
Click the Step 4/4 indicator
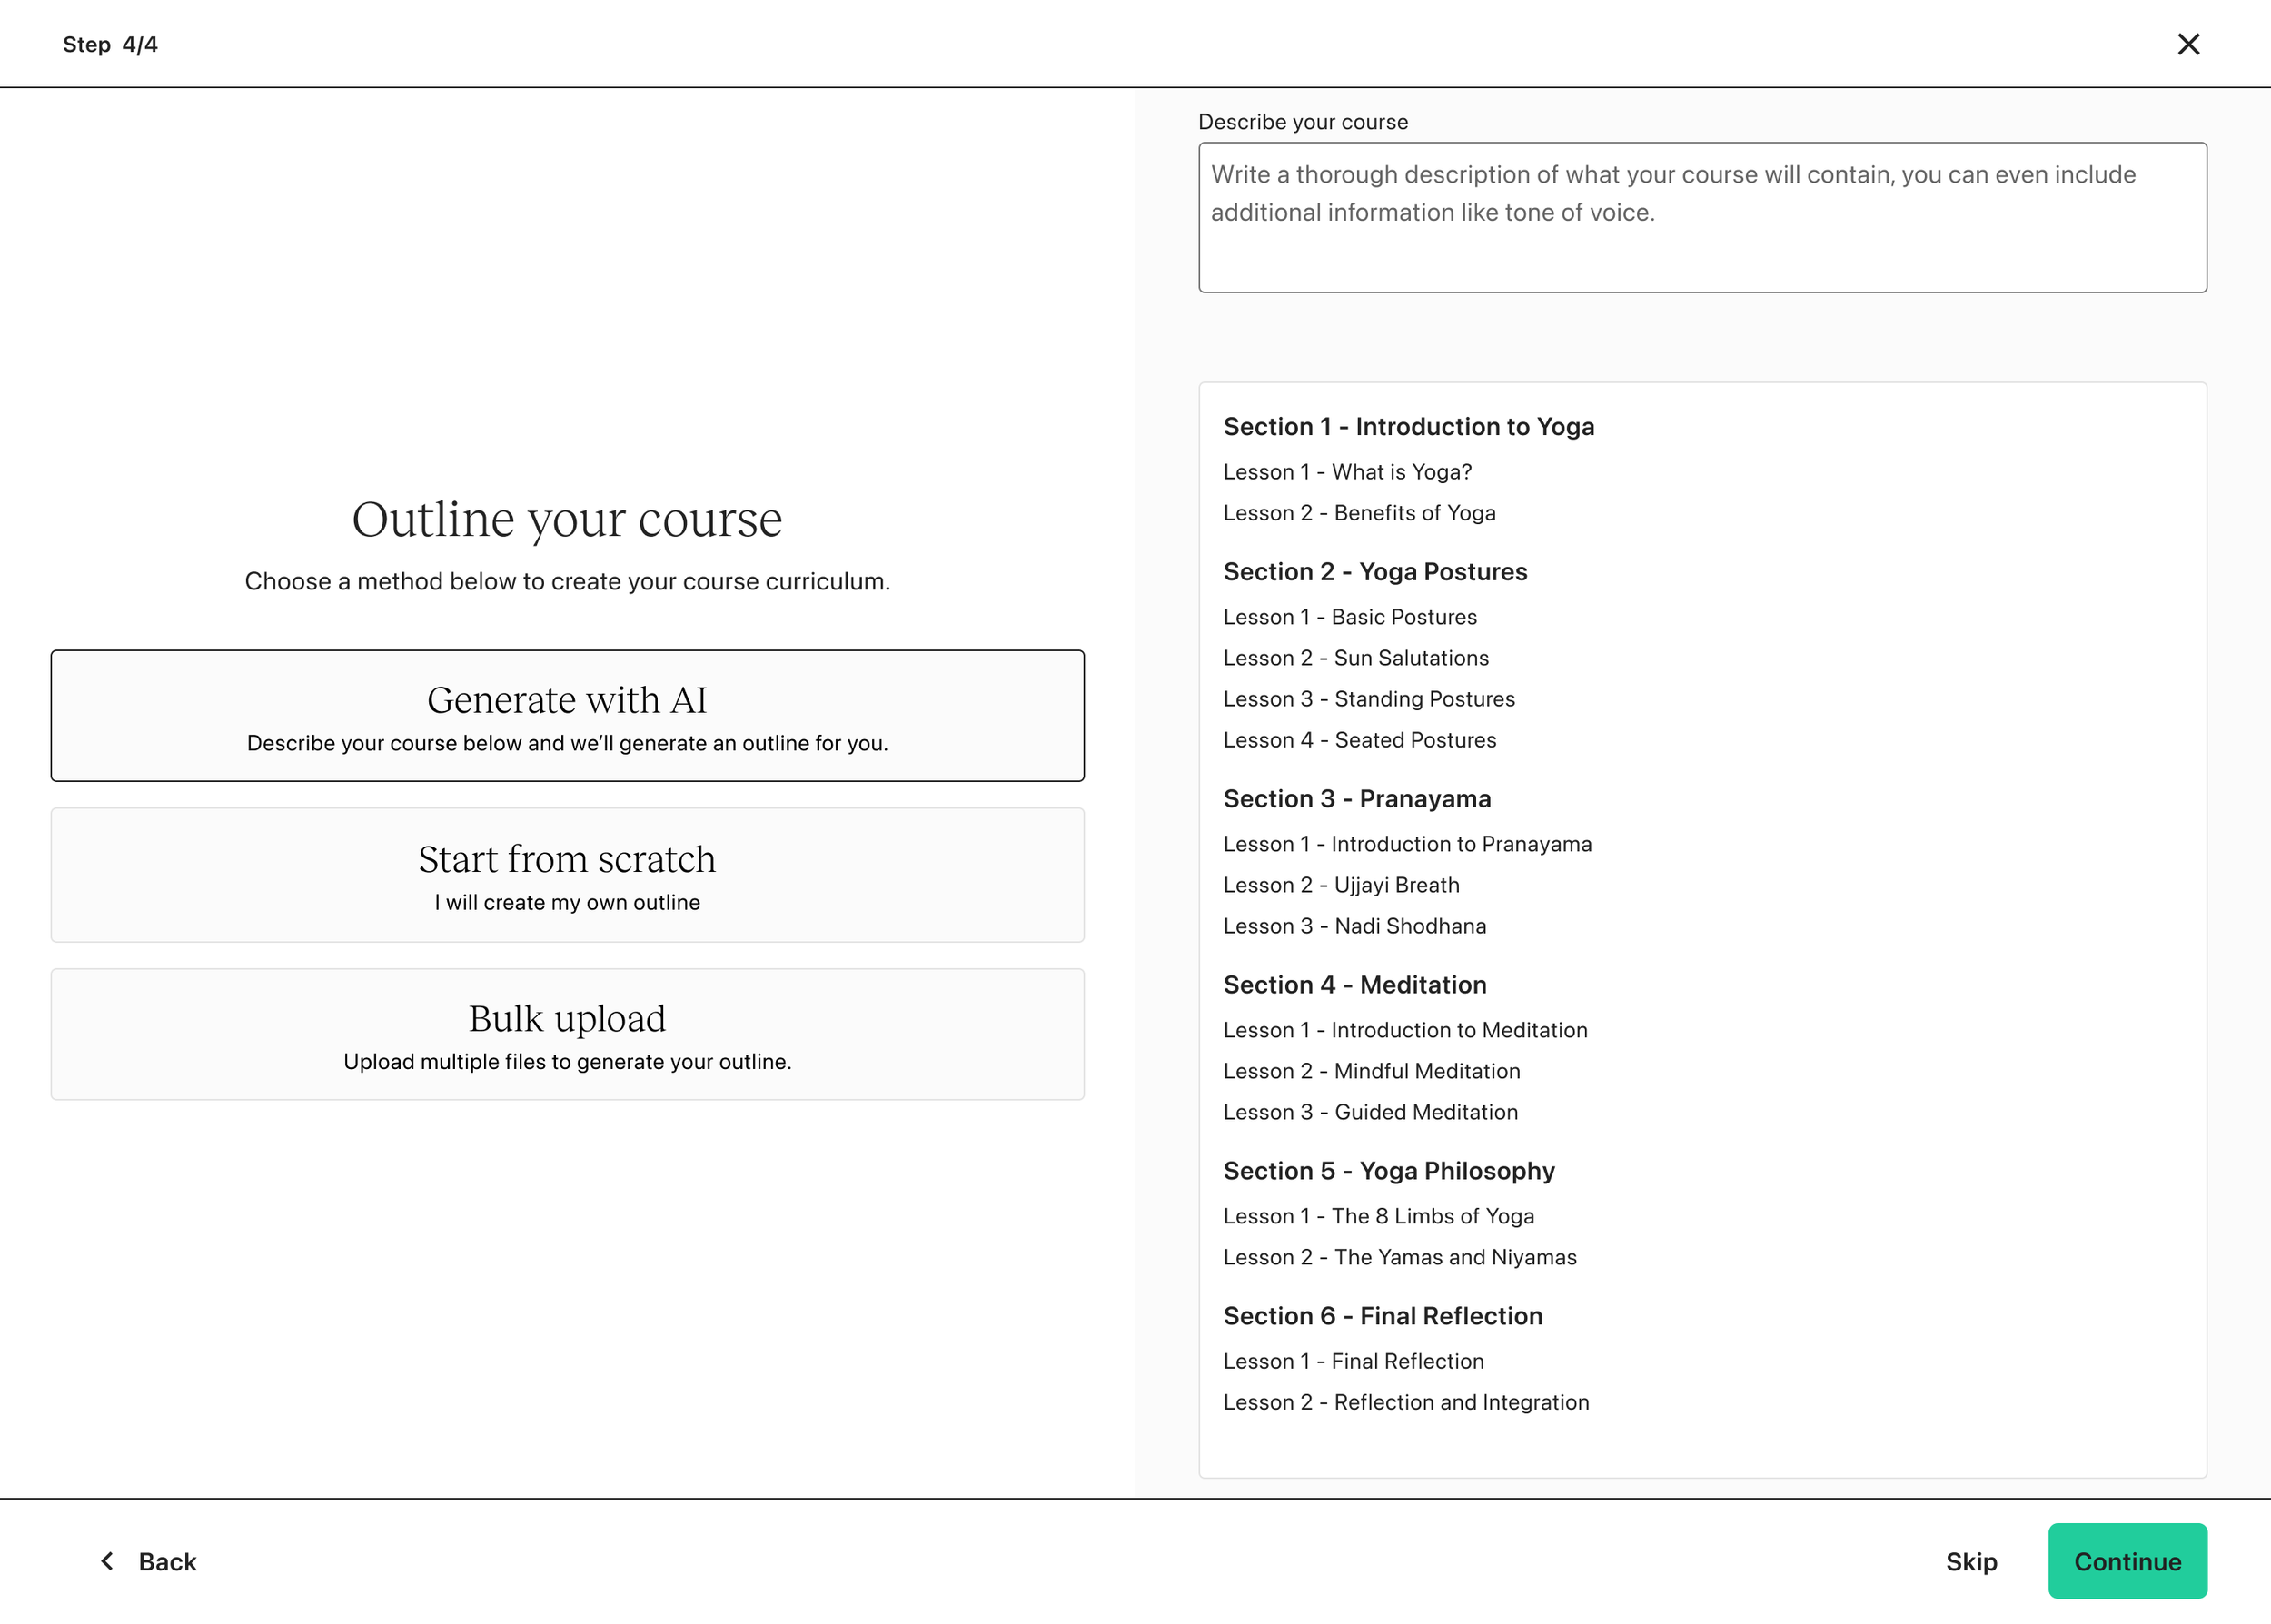coord(110,45)
